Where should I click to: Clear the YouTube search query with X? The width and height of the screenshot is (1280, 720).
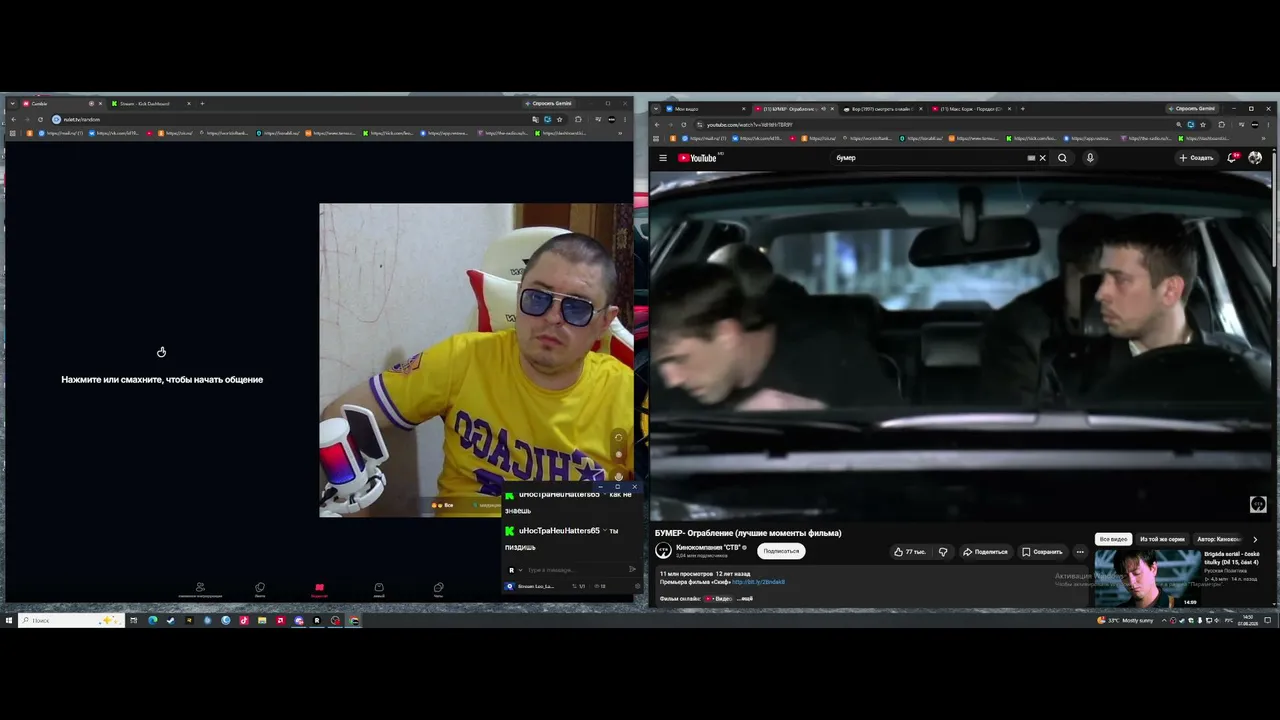tap(1042, 158)
